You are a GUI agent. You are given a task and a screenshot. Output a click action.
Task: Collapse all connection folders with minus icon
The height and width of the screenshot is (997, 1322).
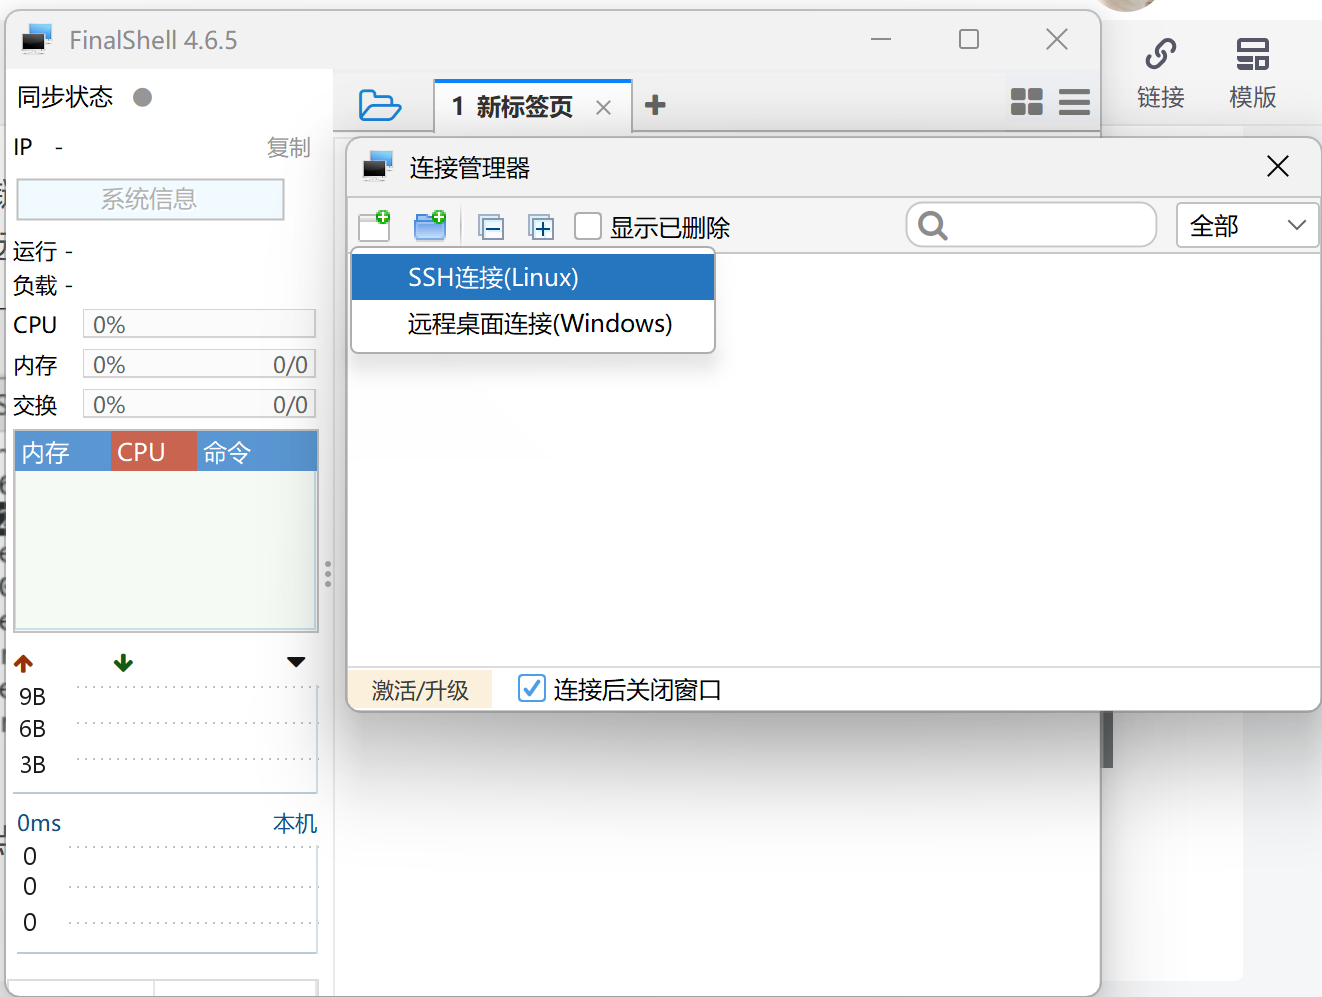(x=491, y=227)
